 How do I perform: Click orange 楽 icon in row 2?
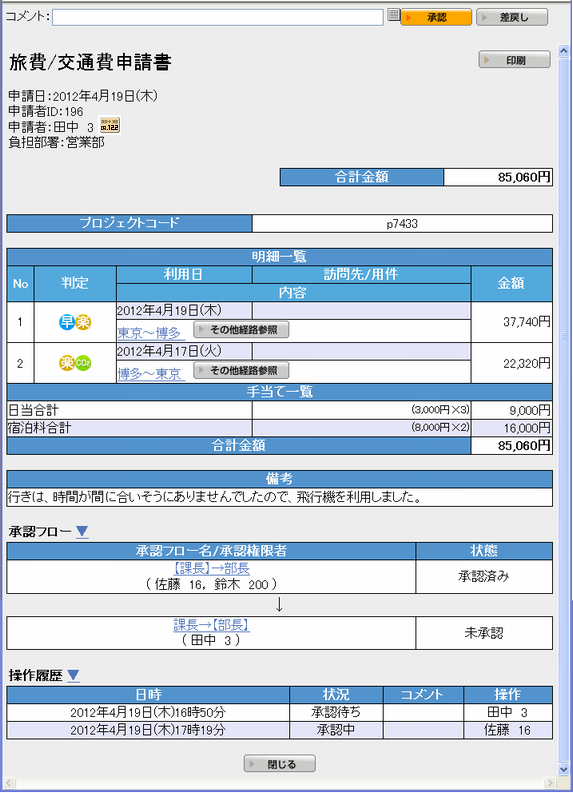coord(67,363)
